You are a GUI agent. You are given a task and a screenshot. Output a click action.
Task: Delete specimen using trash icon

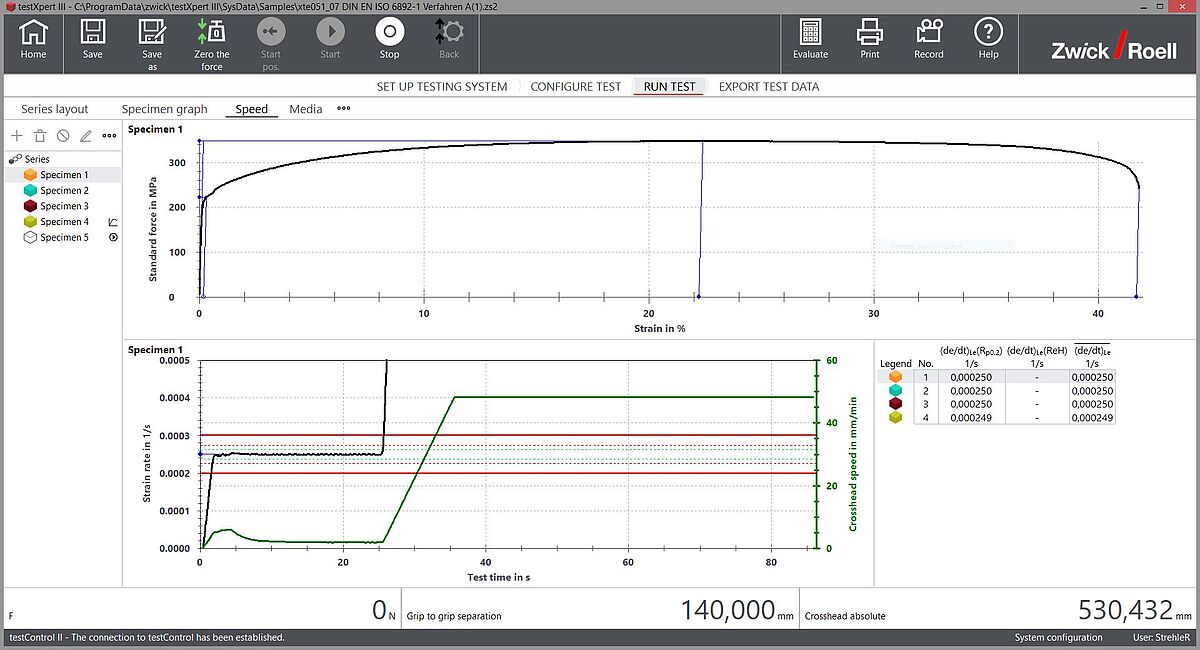pyautogui.click(x=40, y=135)
